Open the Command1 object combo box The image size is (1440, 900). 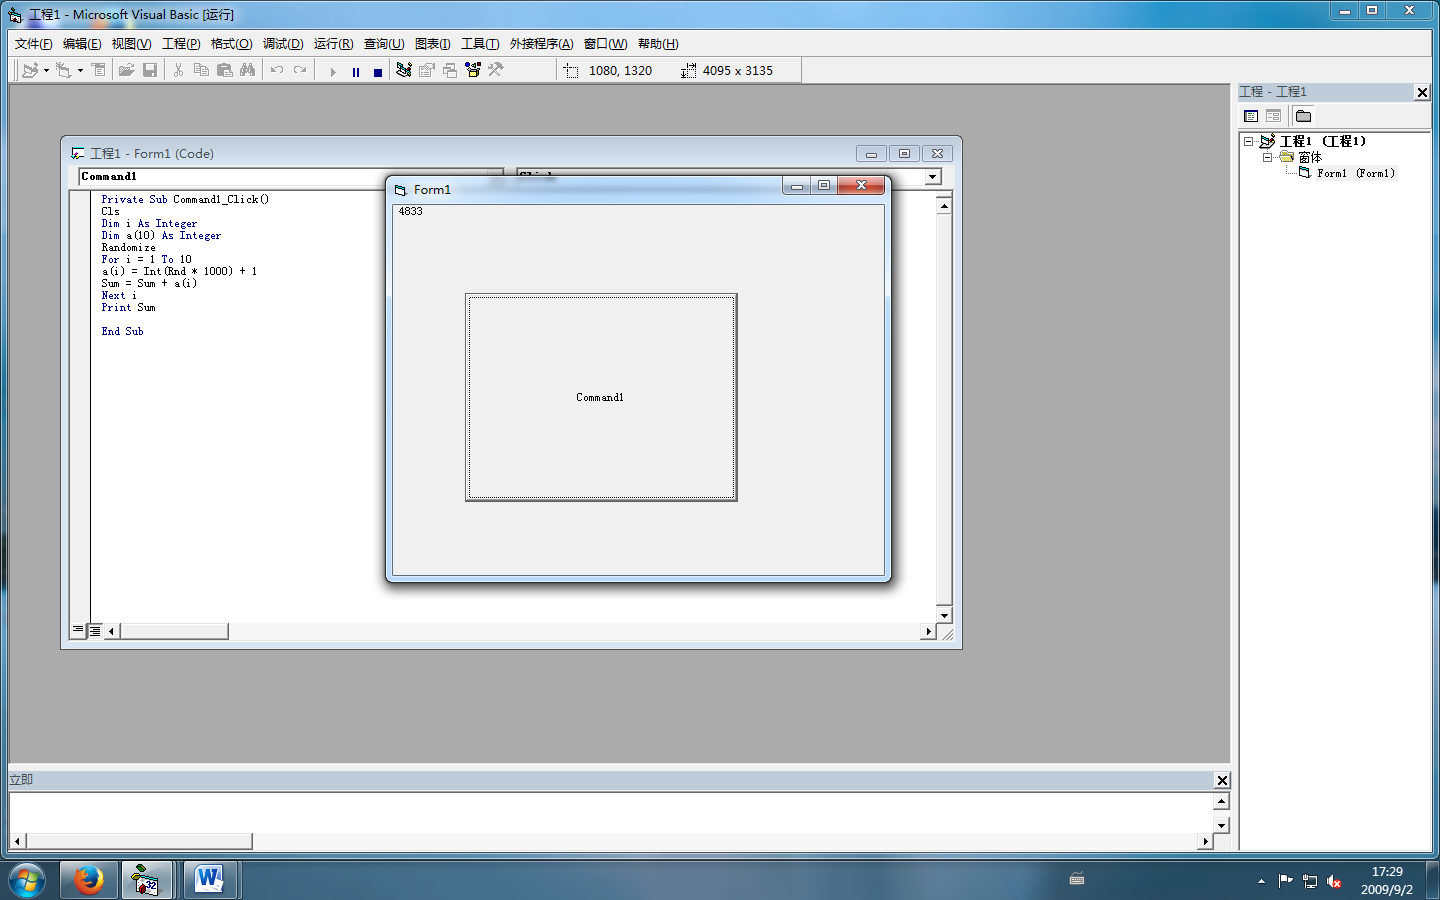(291, 177)
